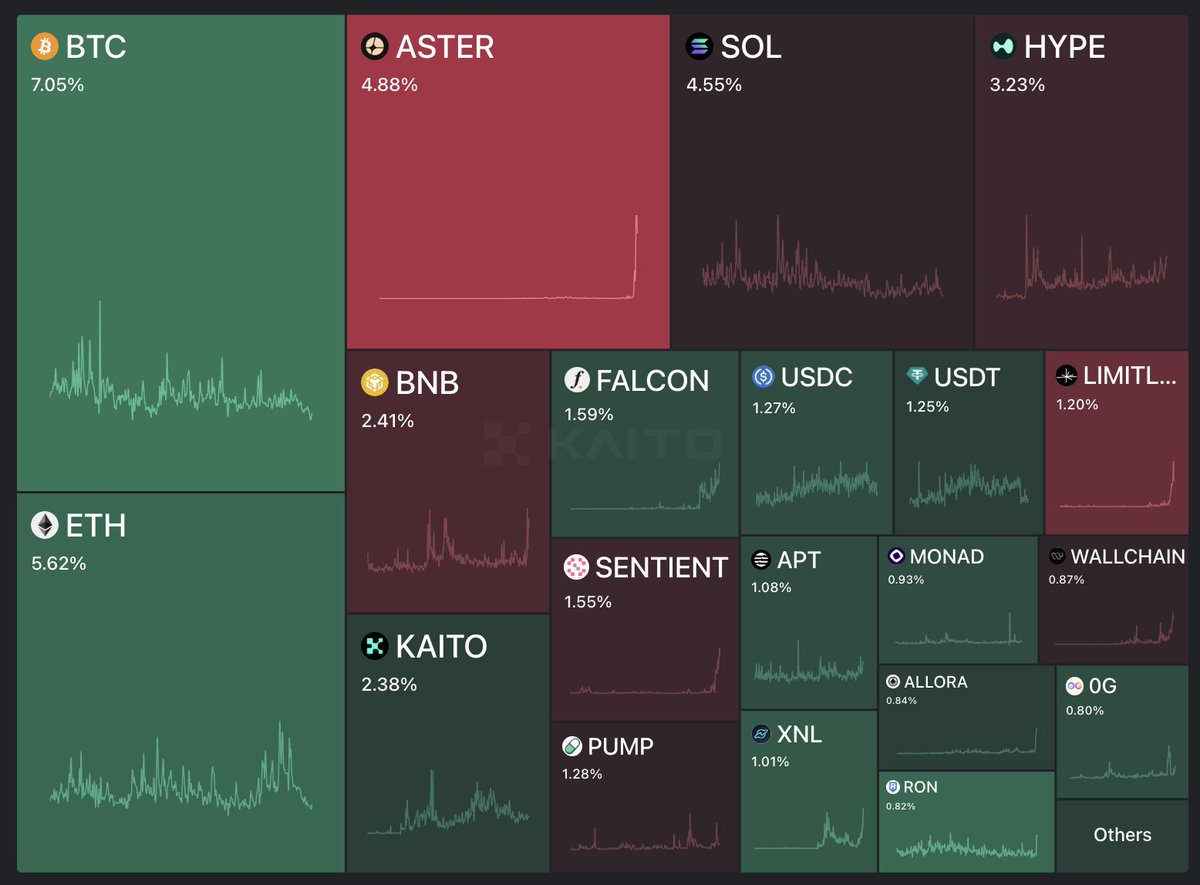Click the BNB logo icon
The width and height of the screenshot is (1200, 885).
click(x=375, y=382)
